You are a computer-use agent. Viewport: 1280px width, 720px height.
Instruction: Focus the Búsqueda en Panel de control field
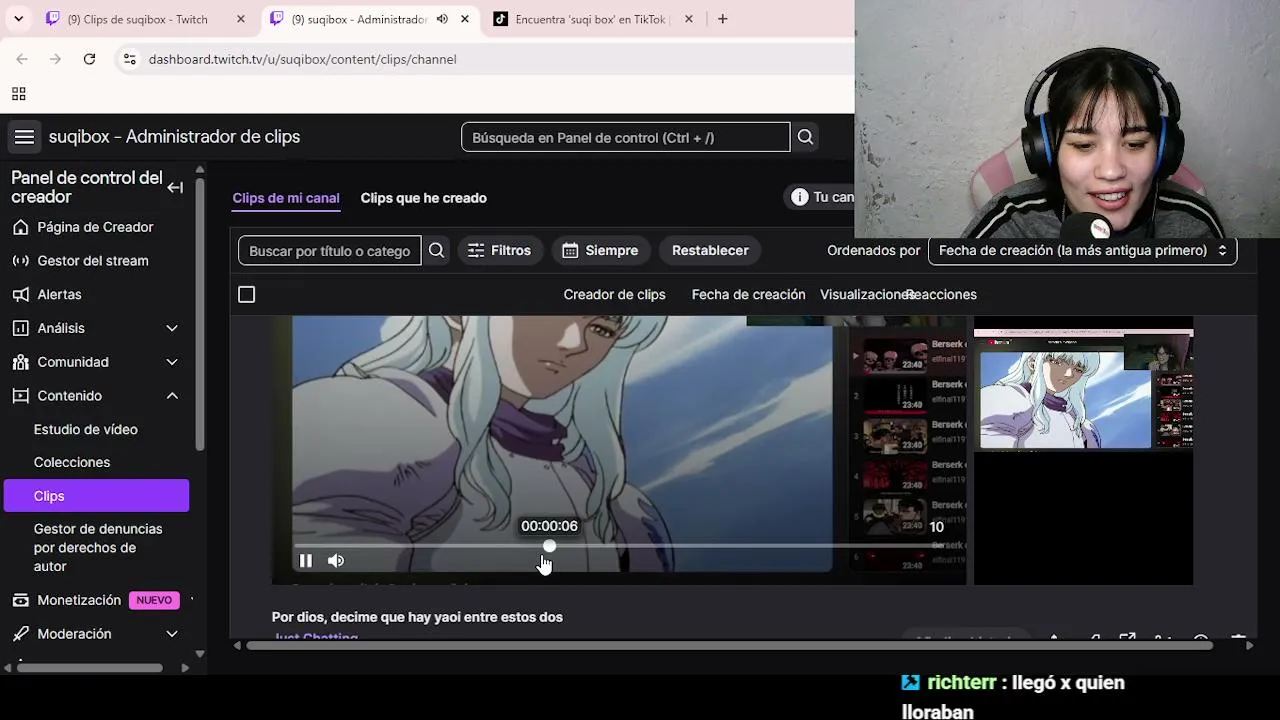pos(626,137)
